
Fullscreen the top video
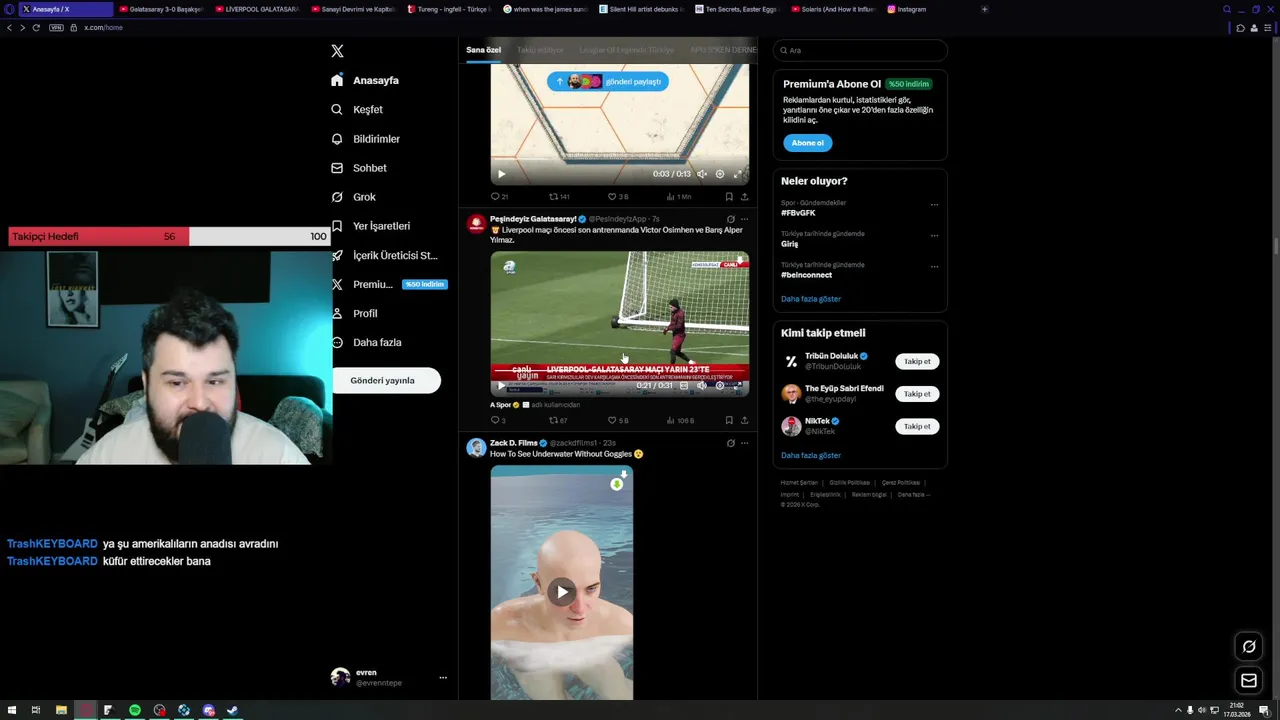pos(738,174)
